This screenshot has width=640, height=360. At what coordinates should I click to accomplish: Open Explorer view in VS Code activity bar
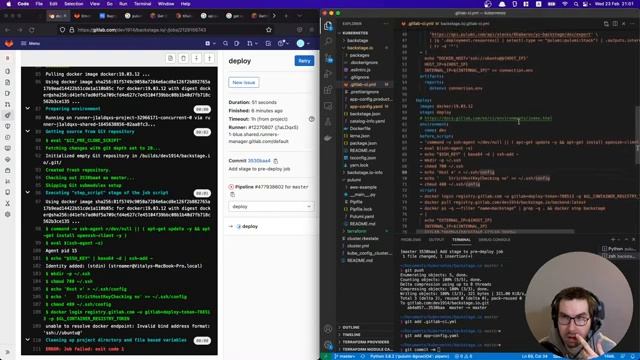tap(328, 26)
